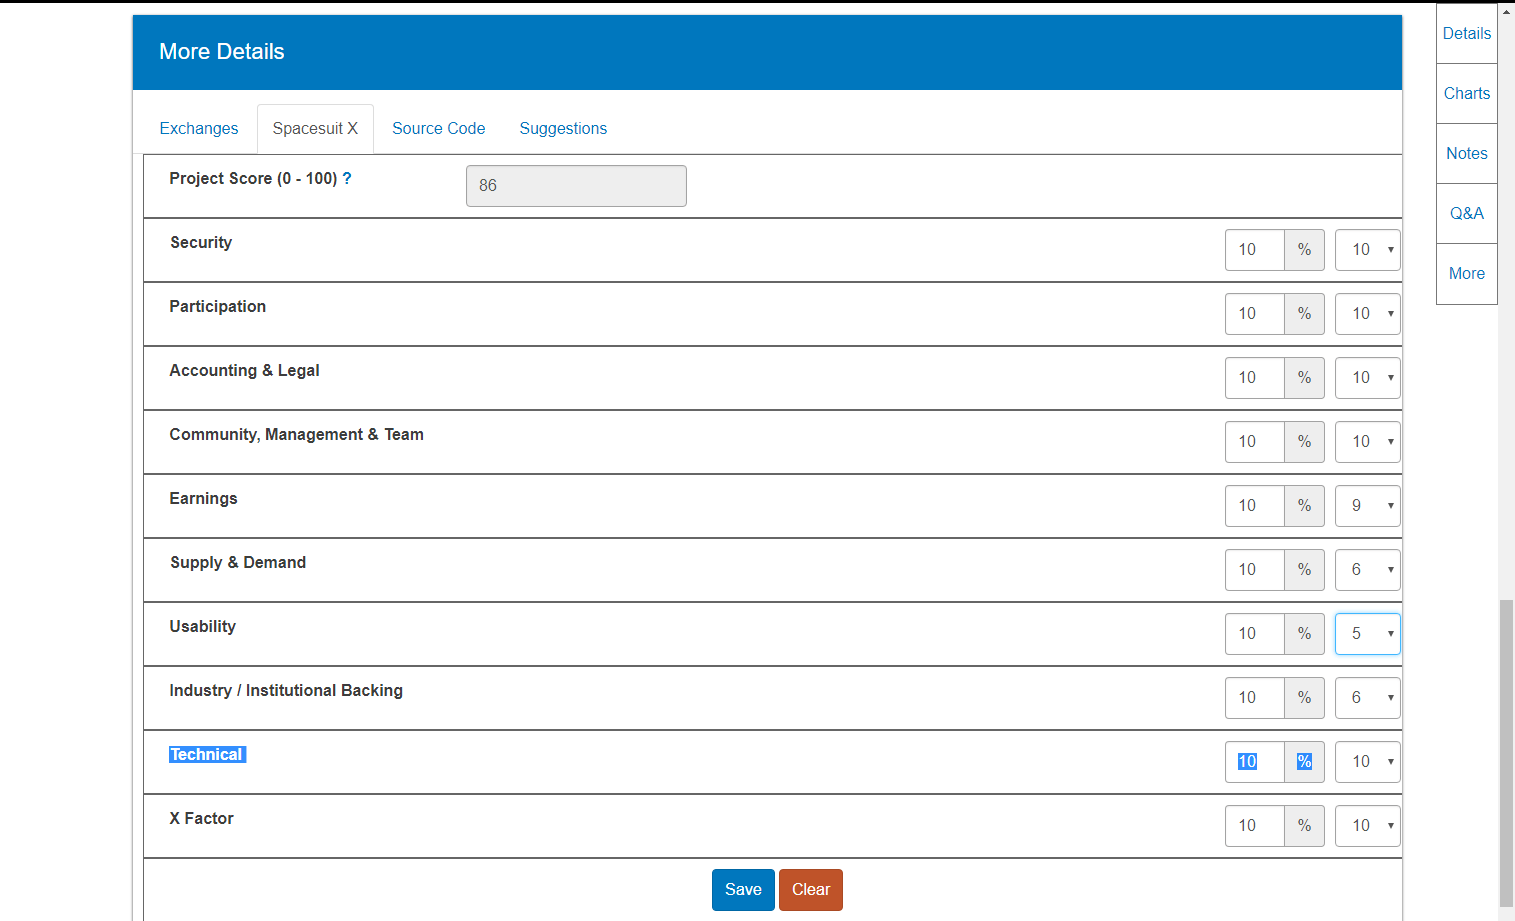The image size is (1515, 921).
Task: Click the Community, Management & Team weight field
Action: point(1255,442)
